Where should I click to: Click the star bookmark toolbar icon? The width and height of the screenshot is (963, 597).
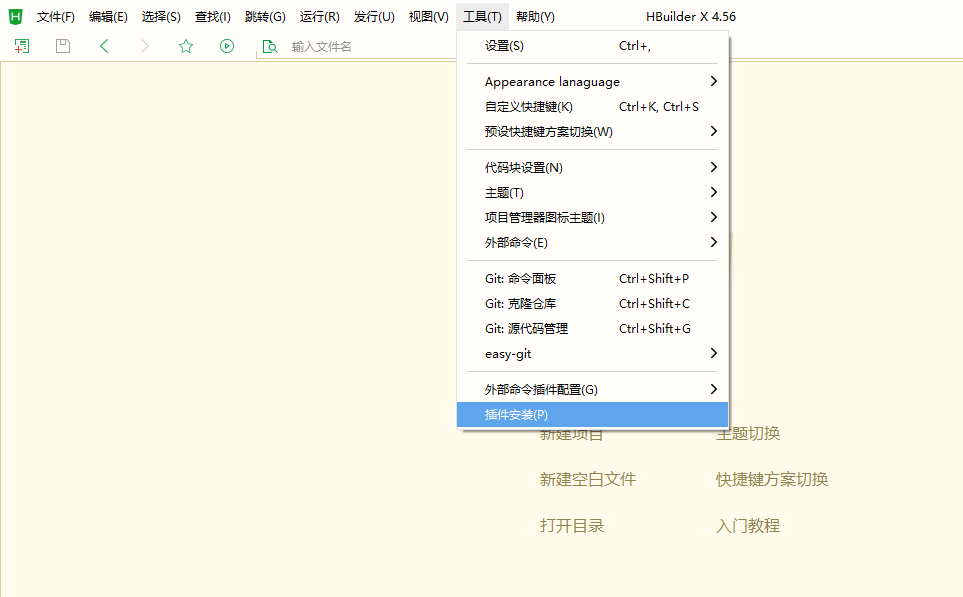(x=186, y=46)
